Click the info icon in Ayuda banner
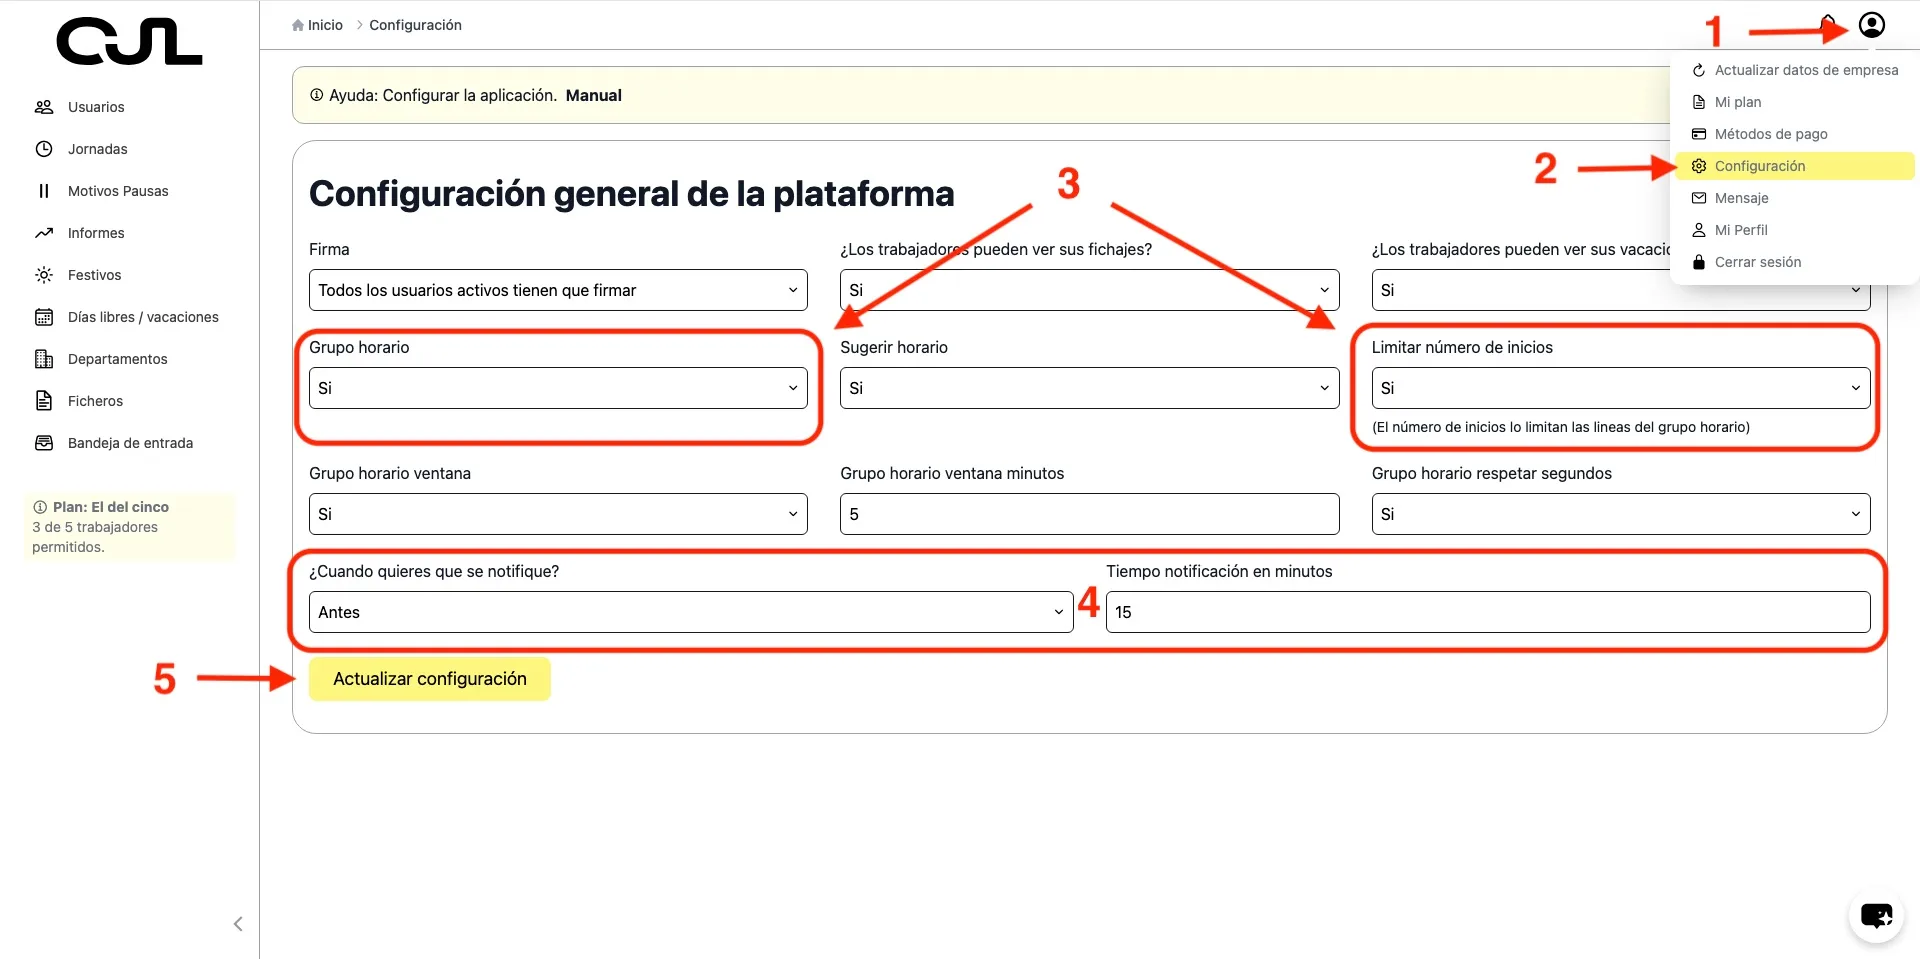Image resolution: width=1920 pixels, height=959 pixels. (x=317, y=95)
